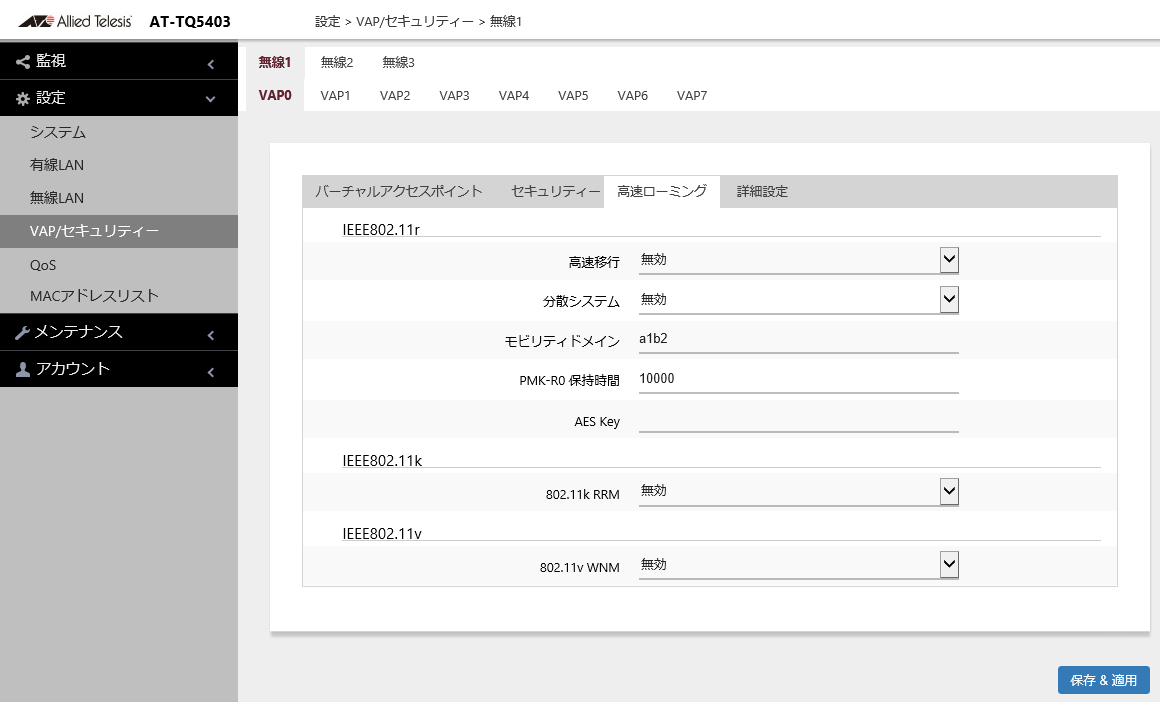
Task: Switch to 無線2 tab
Action: pos(337,63)
